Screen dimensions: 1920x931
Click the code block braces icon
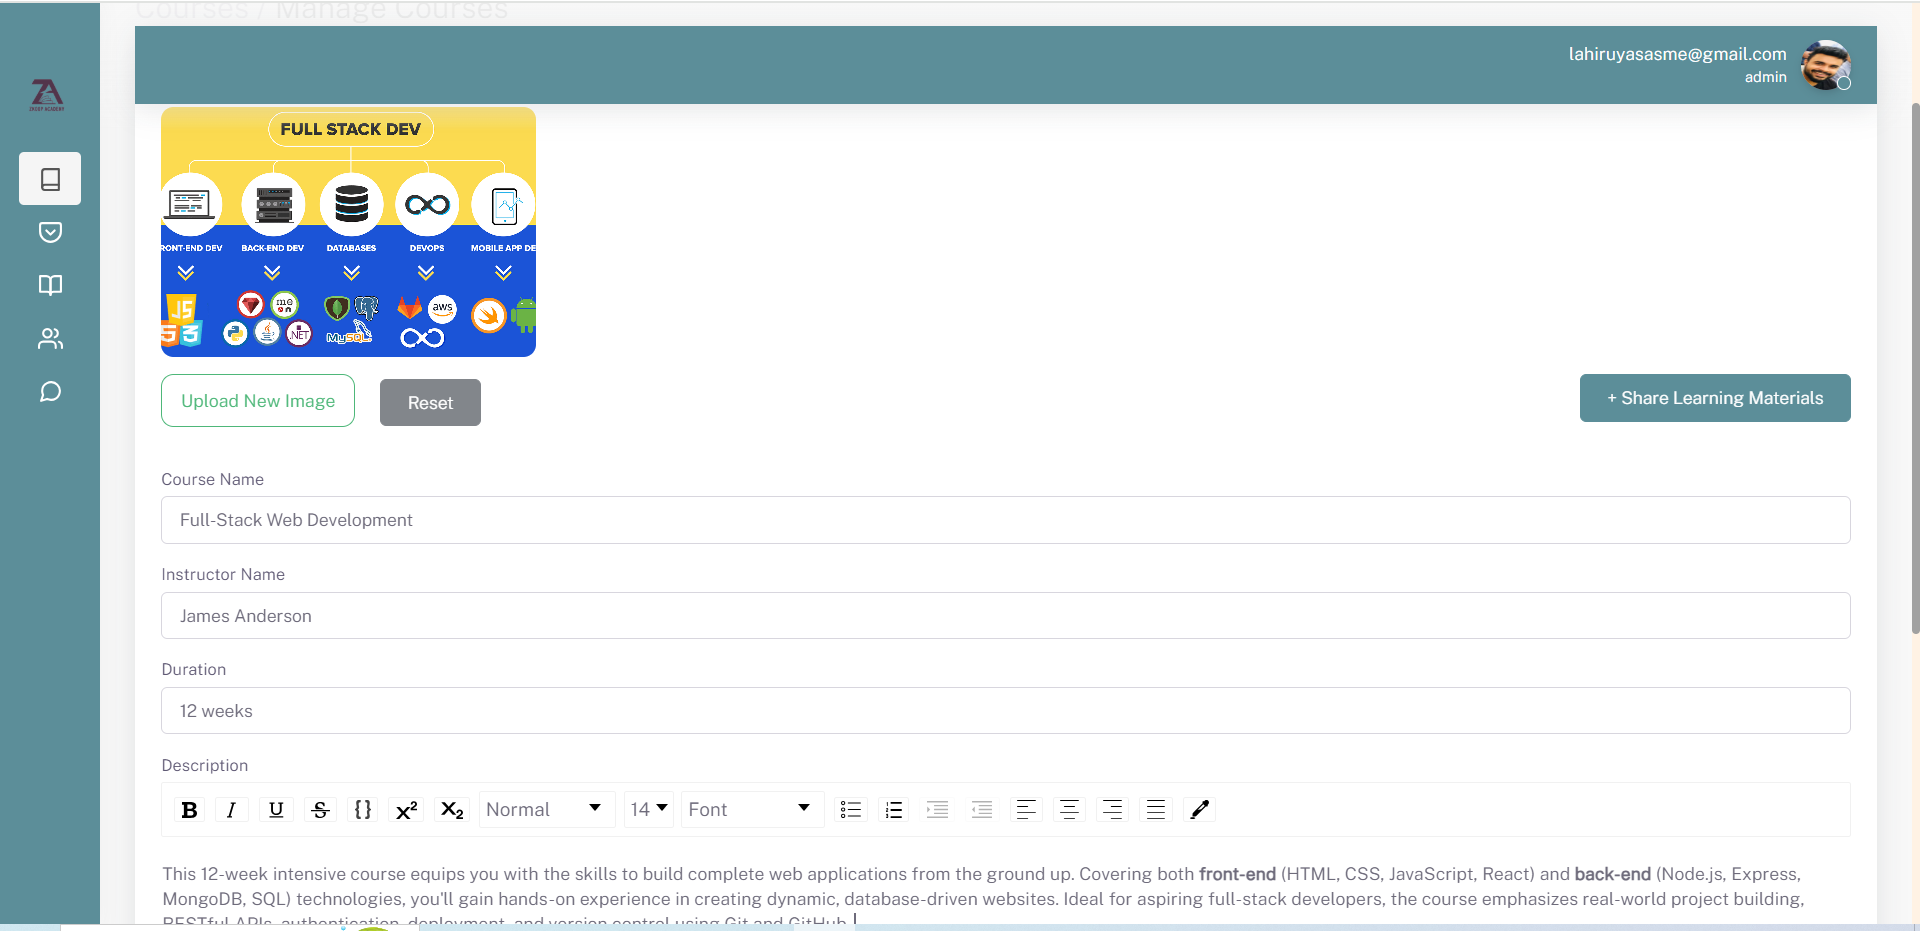(x=363, y=810)
